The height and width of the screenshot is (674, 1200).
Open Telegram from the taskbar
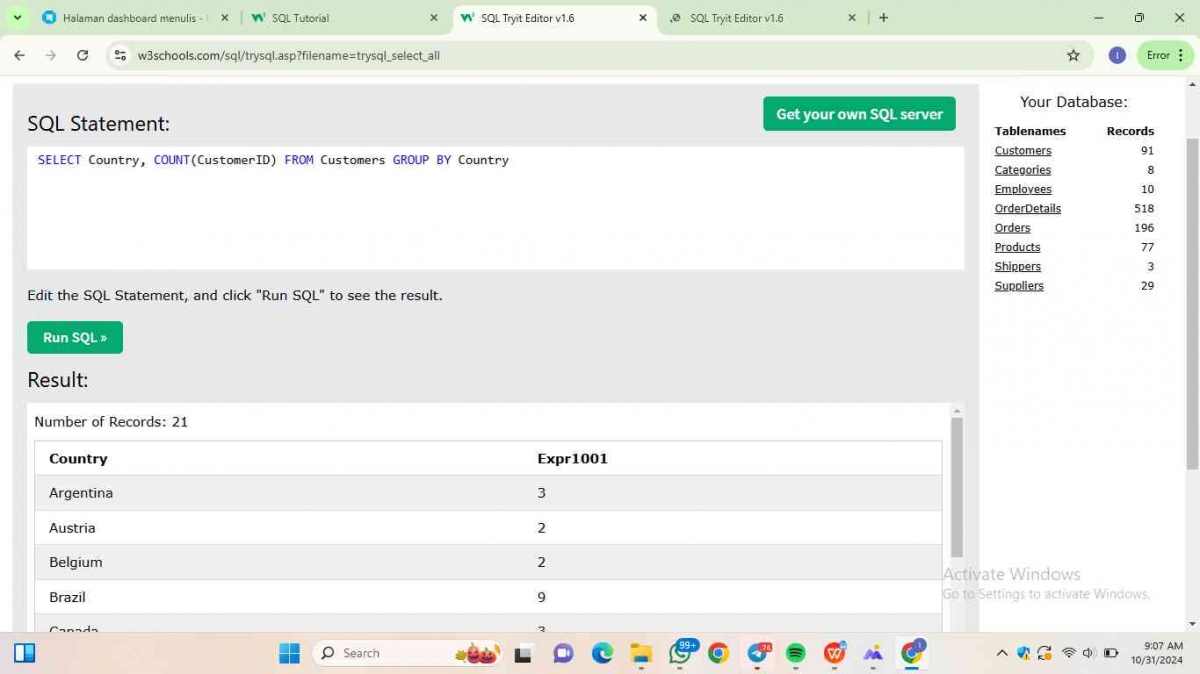coord(758,653)
